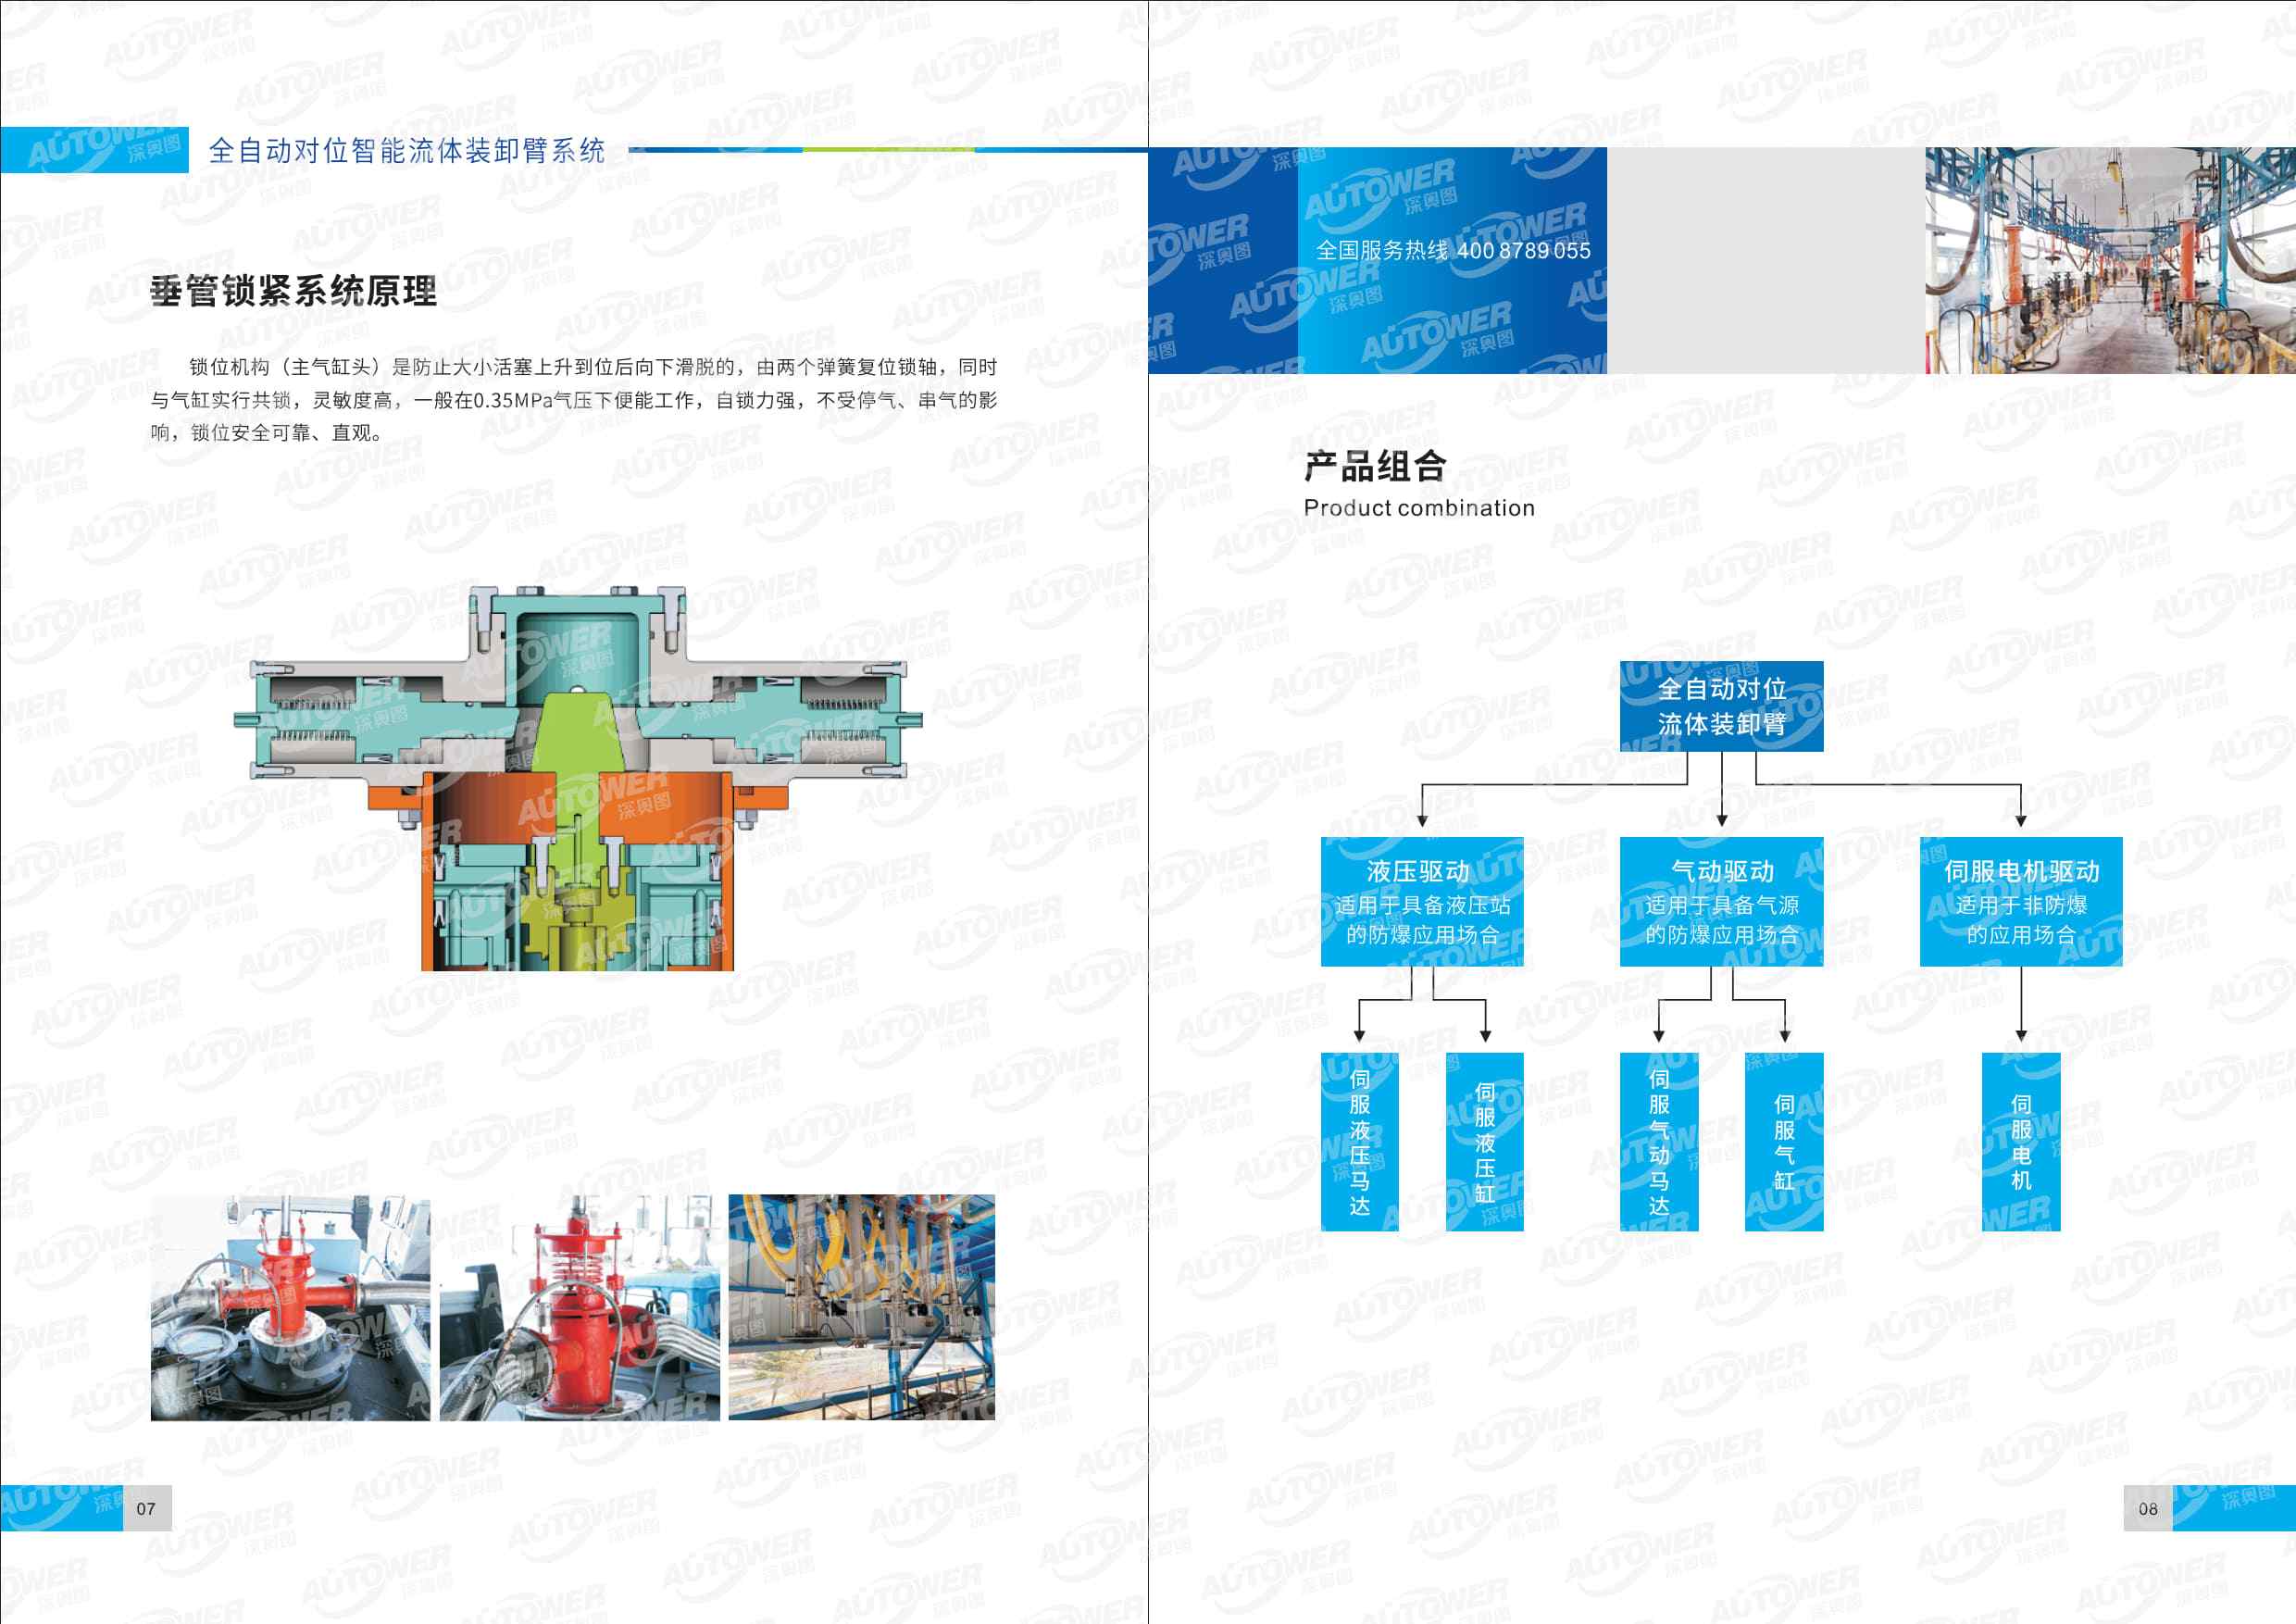The image size is (2296, 1624).
Task: Click the loading bay photo in header
Action: 2110,260
